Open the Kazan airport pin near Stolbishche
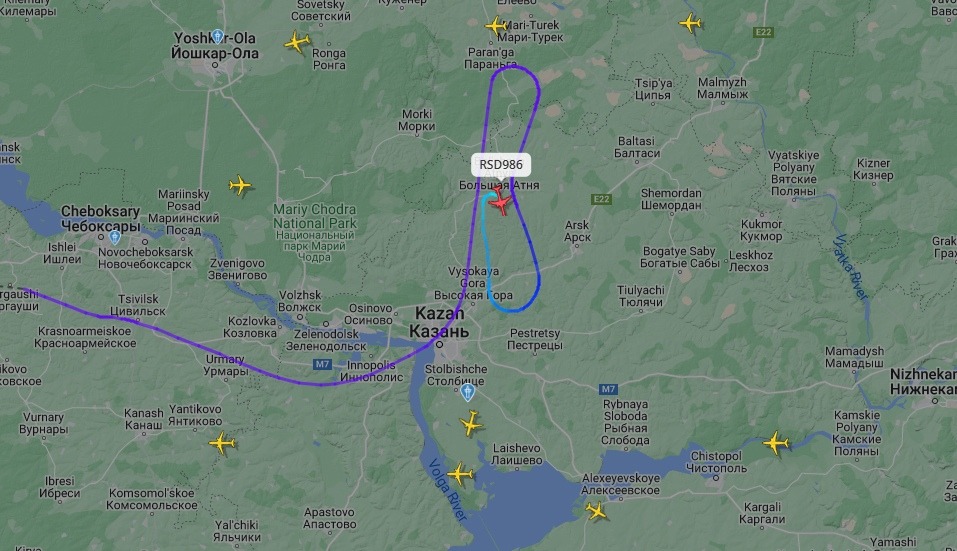Image resolution: width=957 pixels, height=551 pixels. click(x=468, y=392)
